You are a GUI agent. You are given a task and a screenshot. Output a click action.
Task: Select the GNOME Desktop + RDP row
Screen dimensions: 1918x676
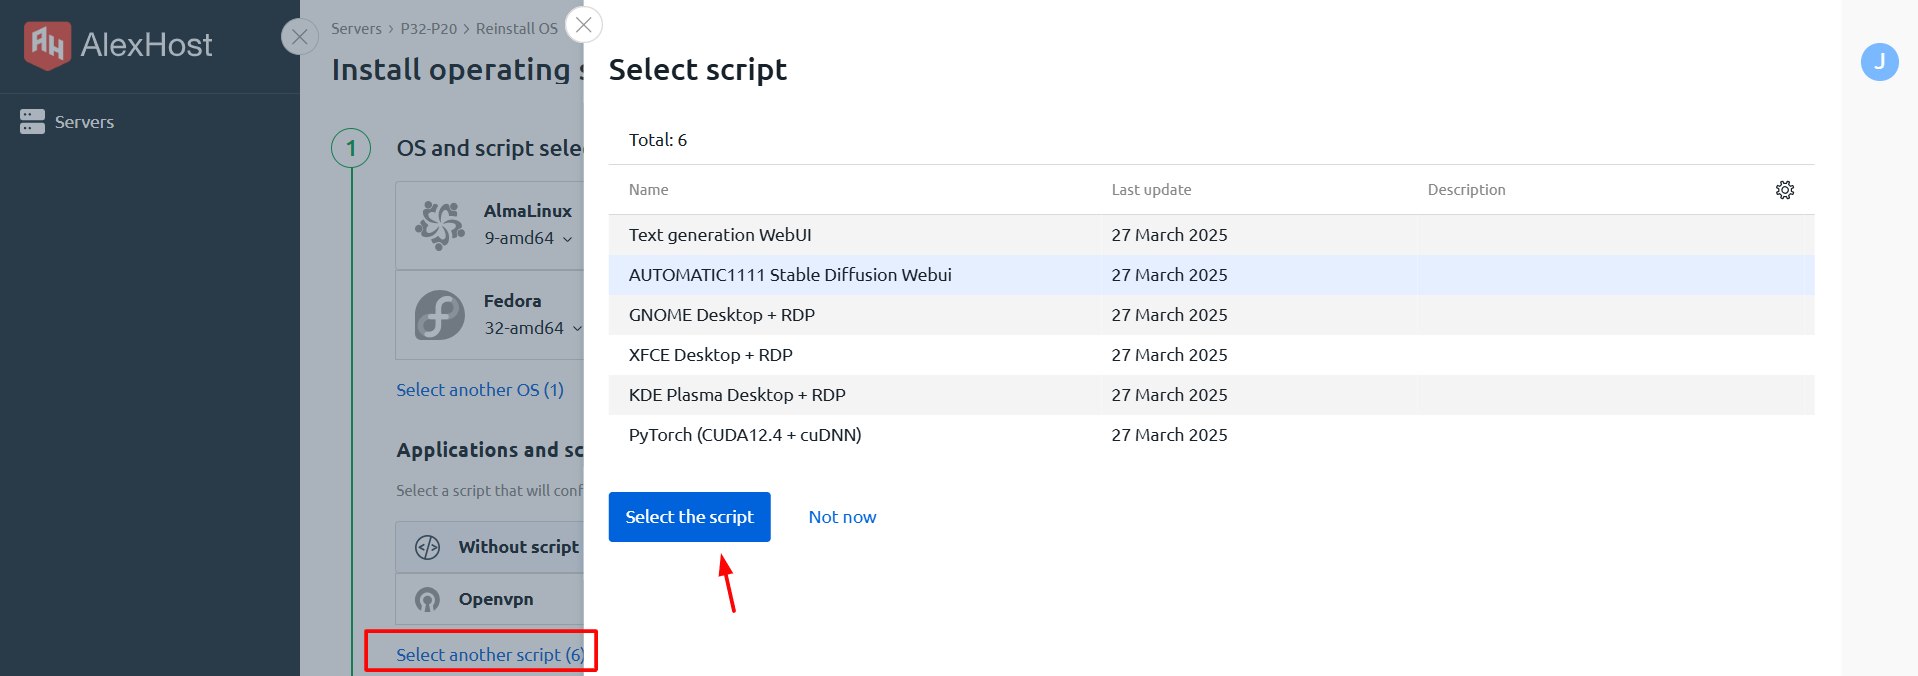click(x=1211, y=315)
